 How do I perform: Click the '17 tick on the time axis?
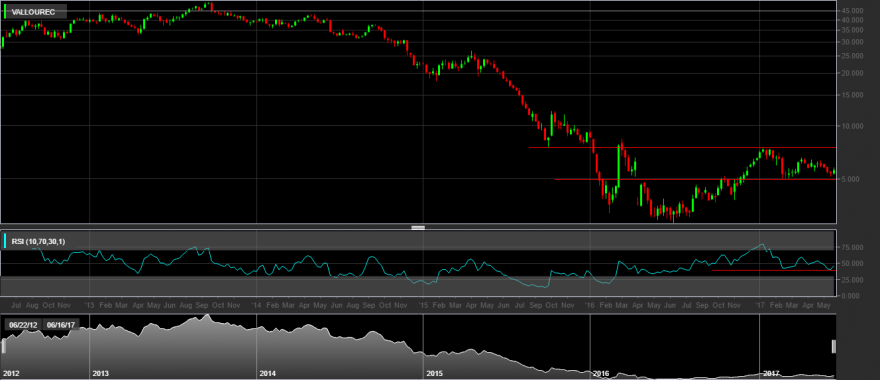click(x=760, y=305)
